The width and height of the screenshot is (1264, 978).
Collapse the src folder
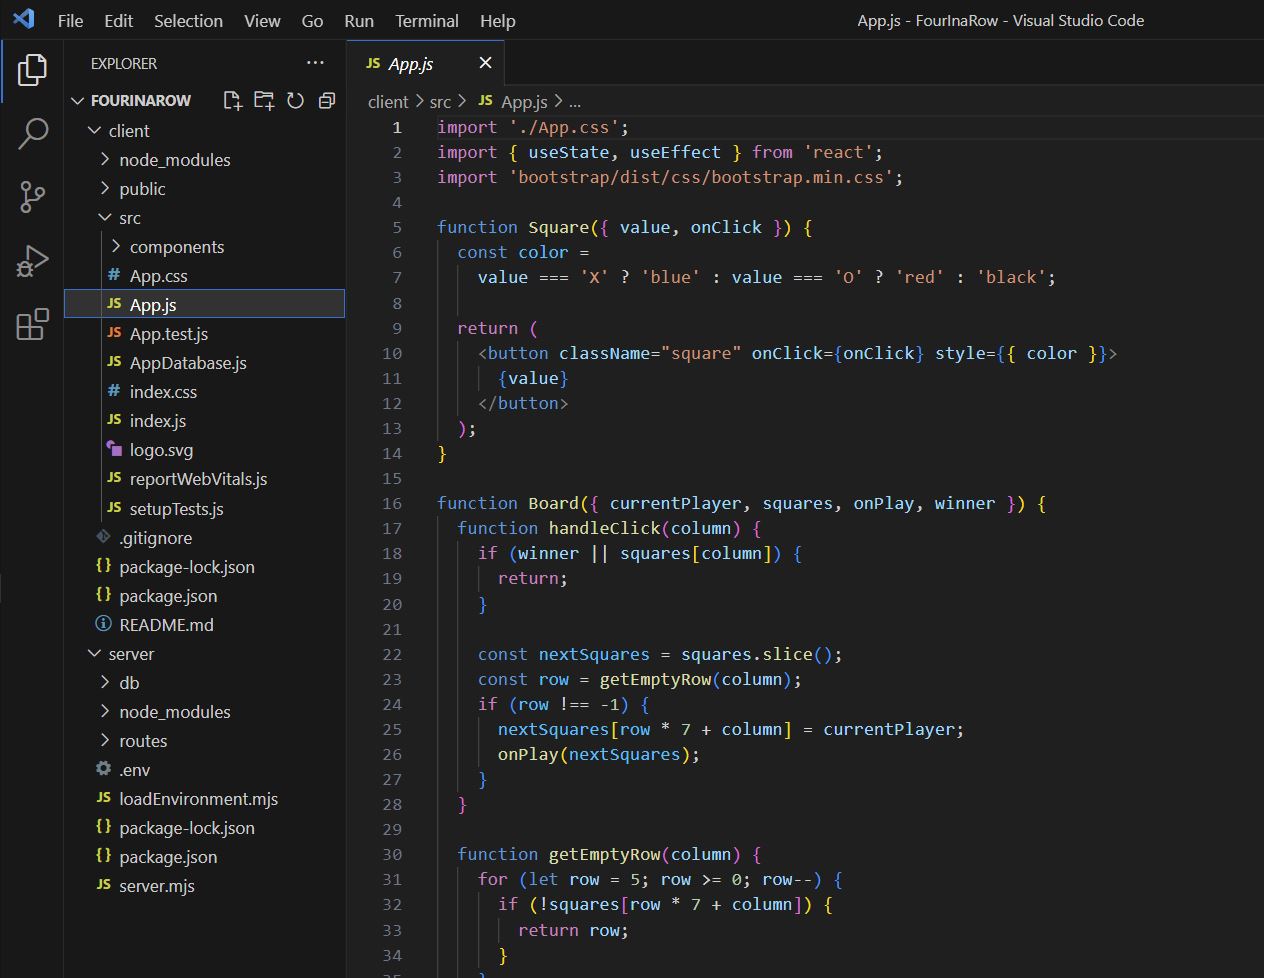129,218
